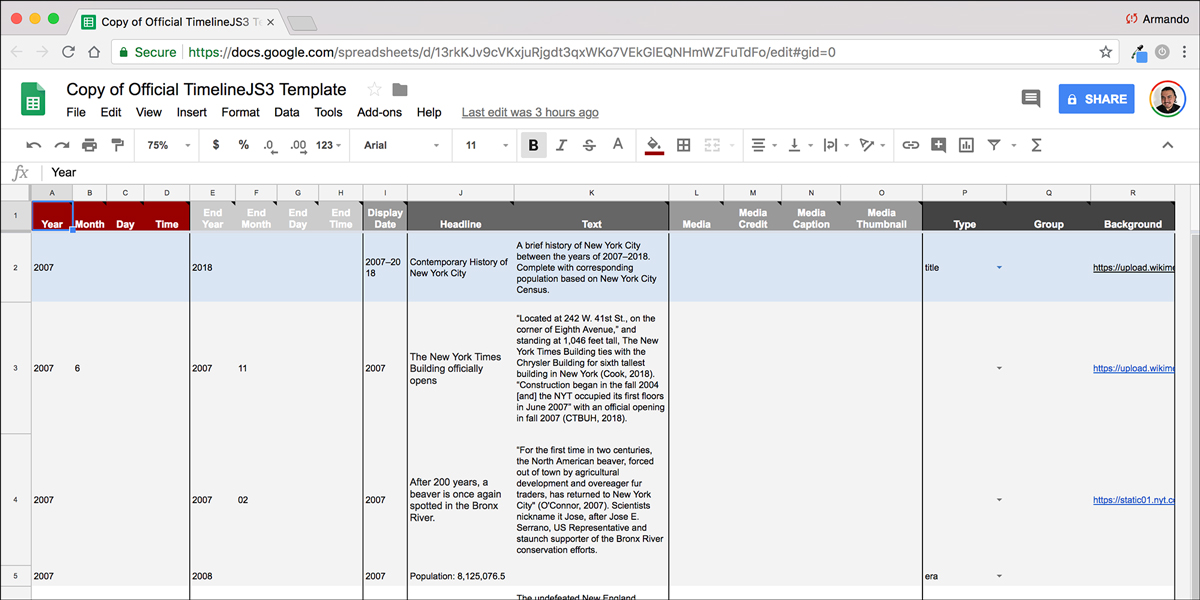Click the print icon
Image resolution: width=1200 pixels, height=600 pixels.
point(90,145)
